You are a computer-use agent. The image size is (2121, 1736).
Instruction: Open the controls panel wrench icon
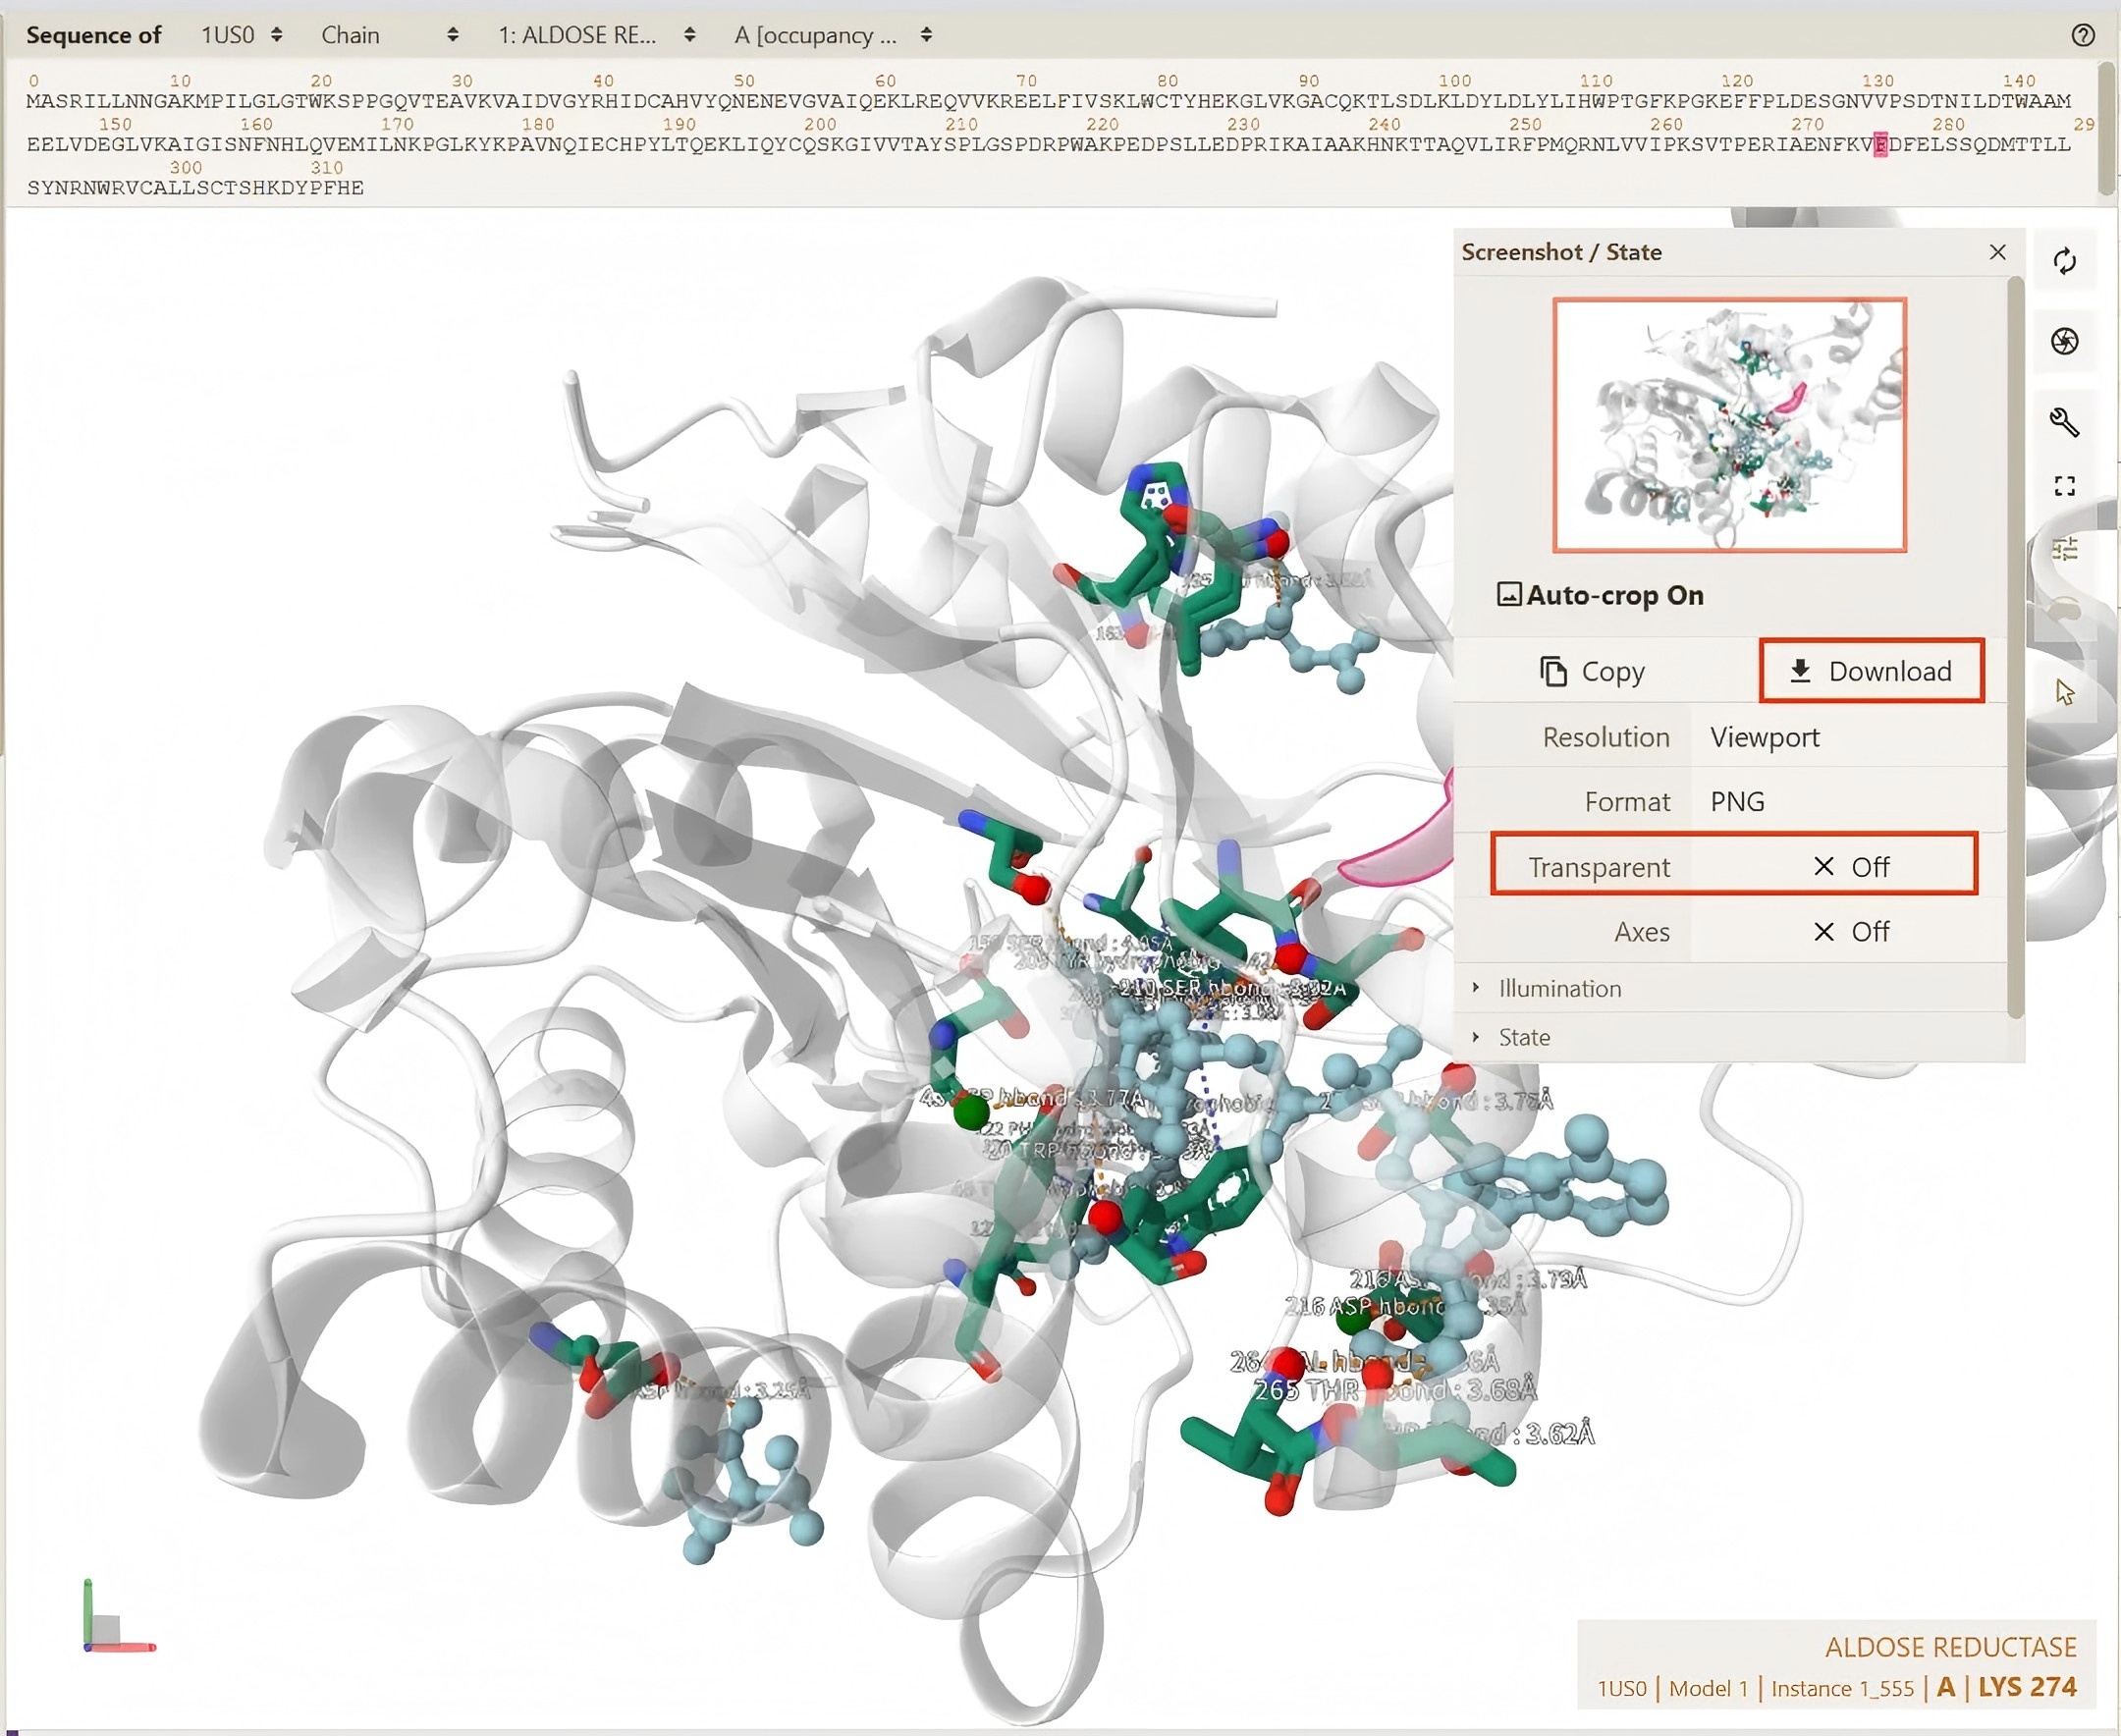[2064, 422]
